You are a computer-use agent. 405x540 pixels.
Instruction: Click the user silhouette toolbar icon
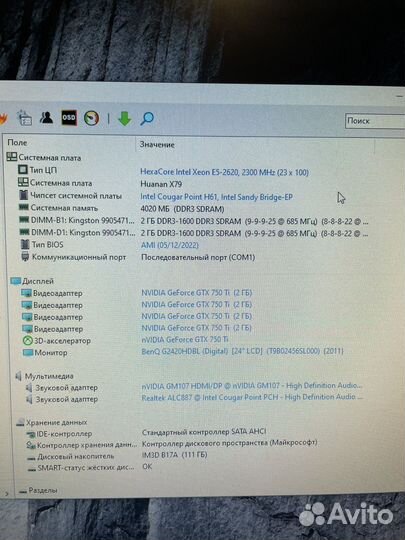pos(46,118)
